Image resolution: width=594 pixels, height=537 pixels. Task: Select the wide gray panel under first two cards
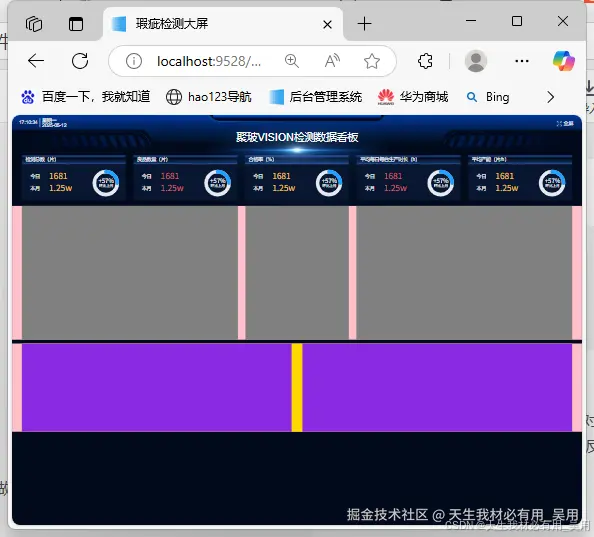(130, 273)
